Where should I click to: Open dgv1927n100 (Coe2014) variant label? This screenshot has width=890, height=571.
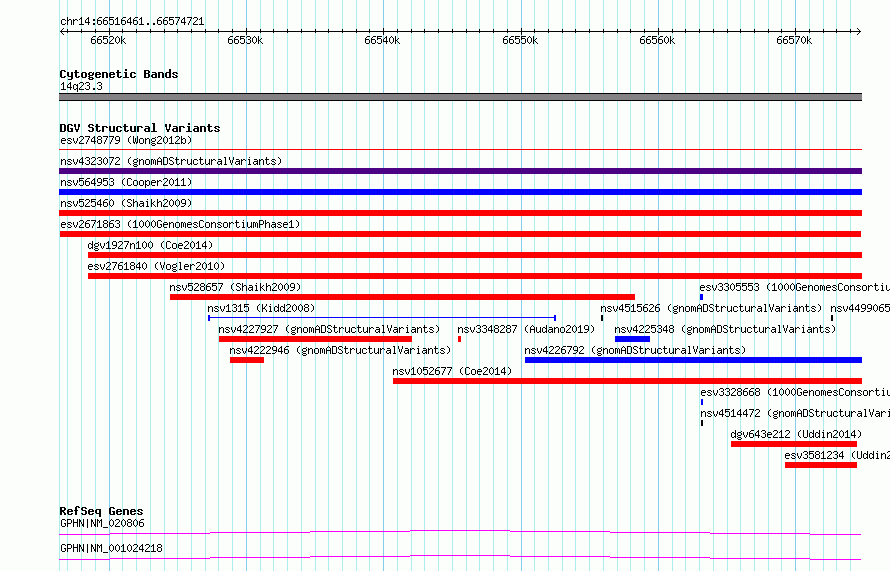click(x=150, y=245)
